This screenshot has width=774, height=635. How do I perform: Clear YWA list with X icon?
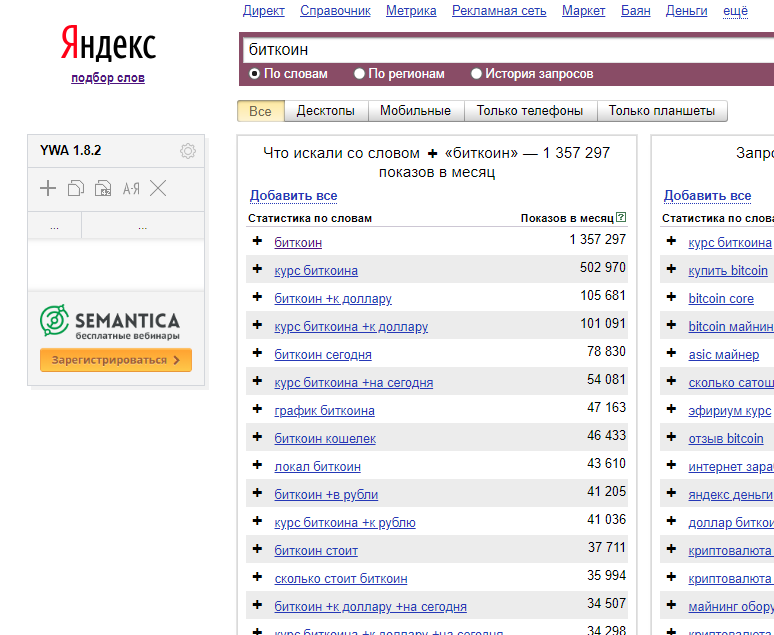(x=158, y=188)
